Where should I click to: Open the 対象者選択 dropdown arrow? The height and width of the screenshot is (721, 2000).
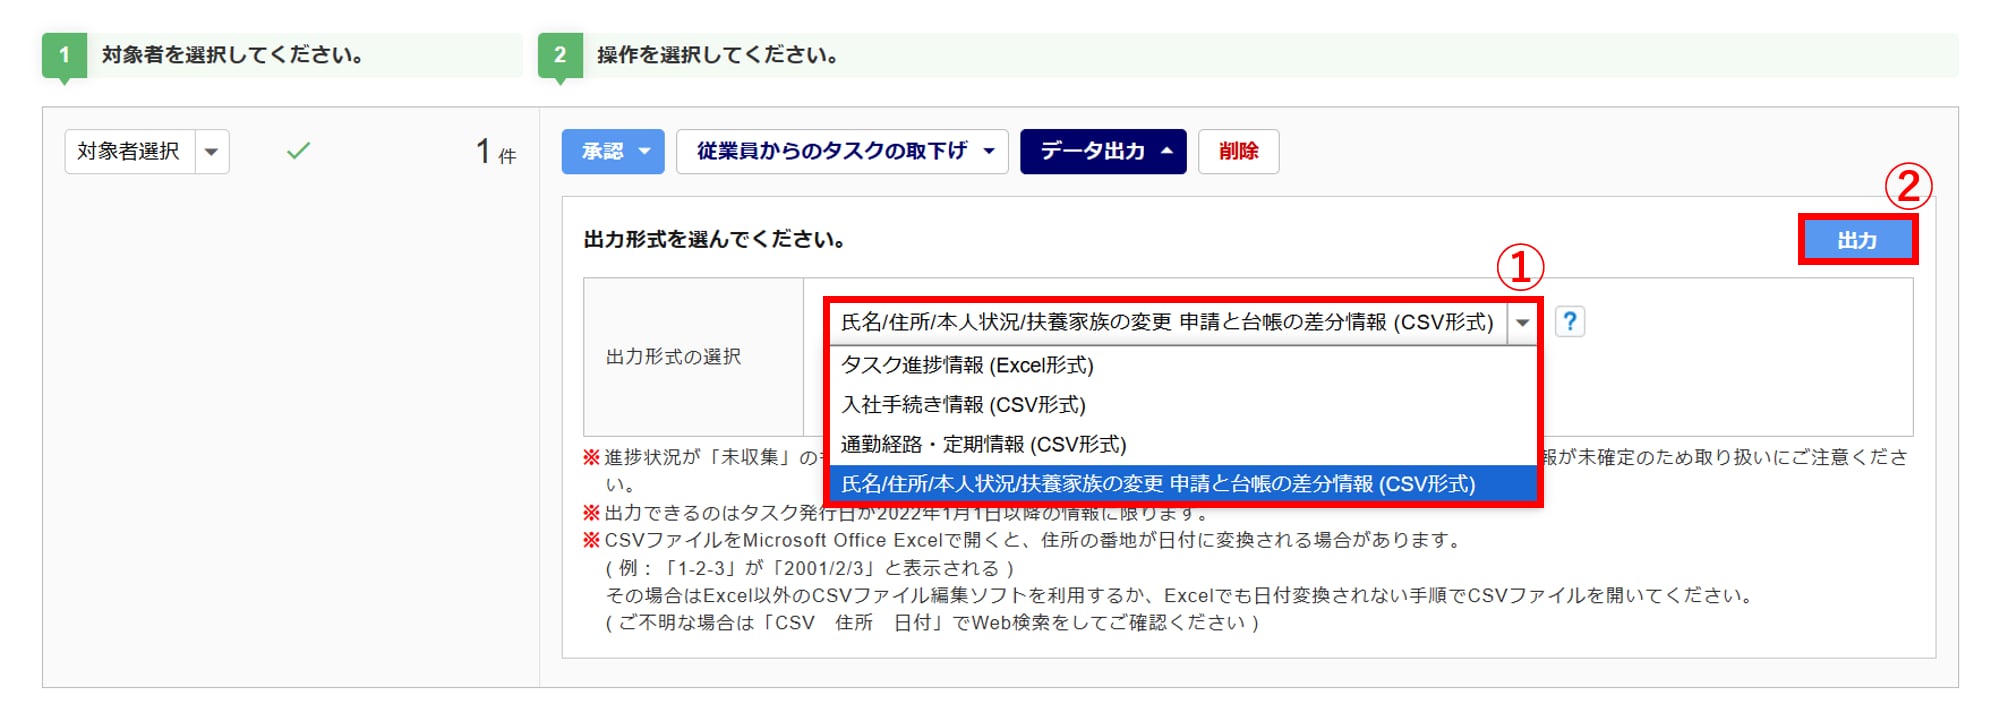point(211,152)
